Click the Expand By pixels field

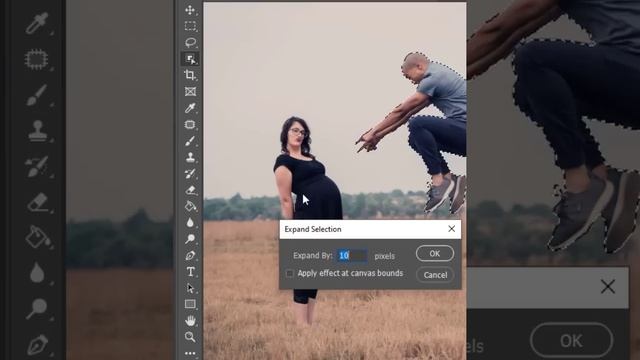pyautogui.click(x=352, y=256)
